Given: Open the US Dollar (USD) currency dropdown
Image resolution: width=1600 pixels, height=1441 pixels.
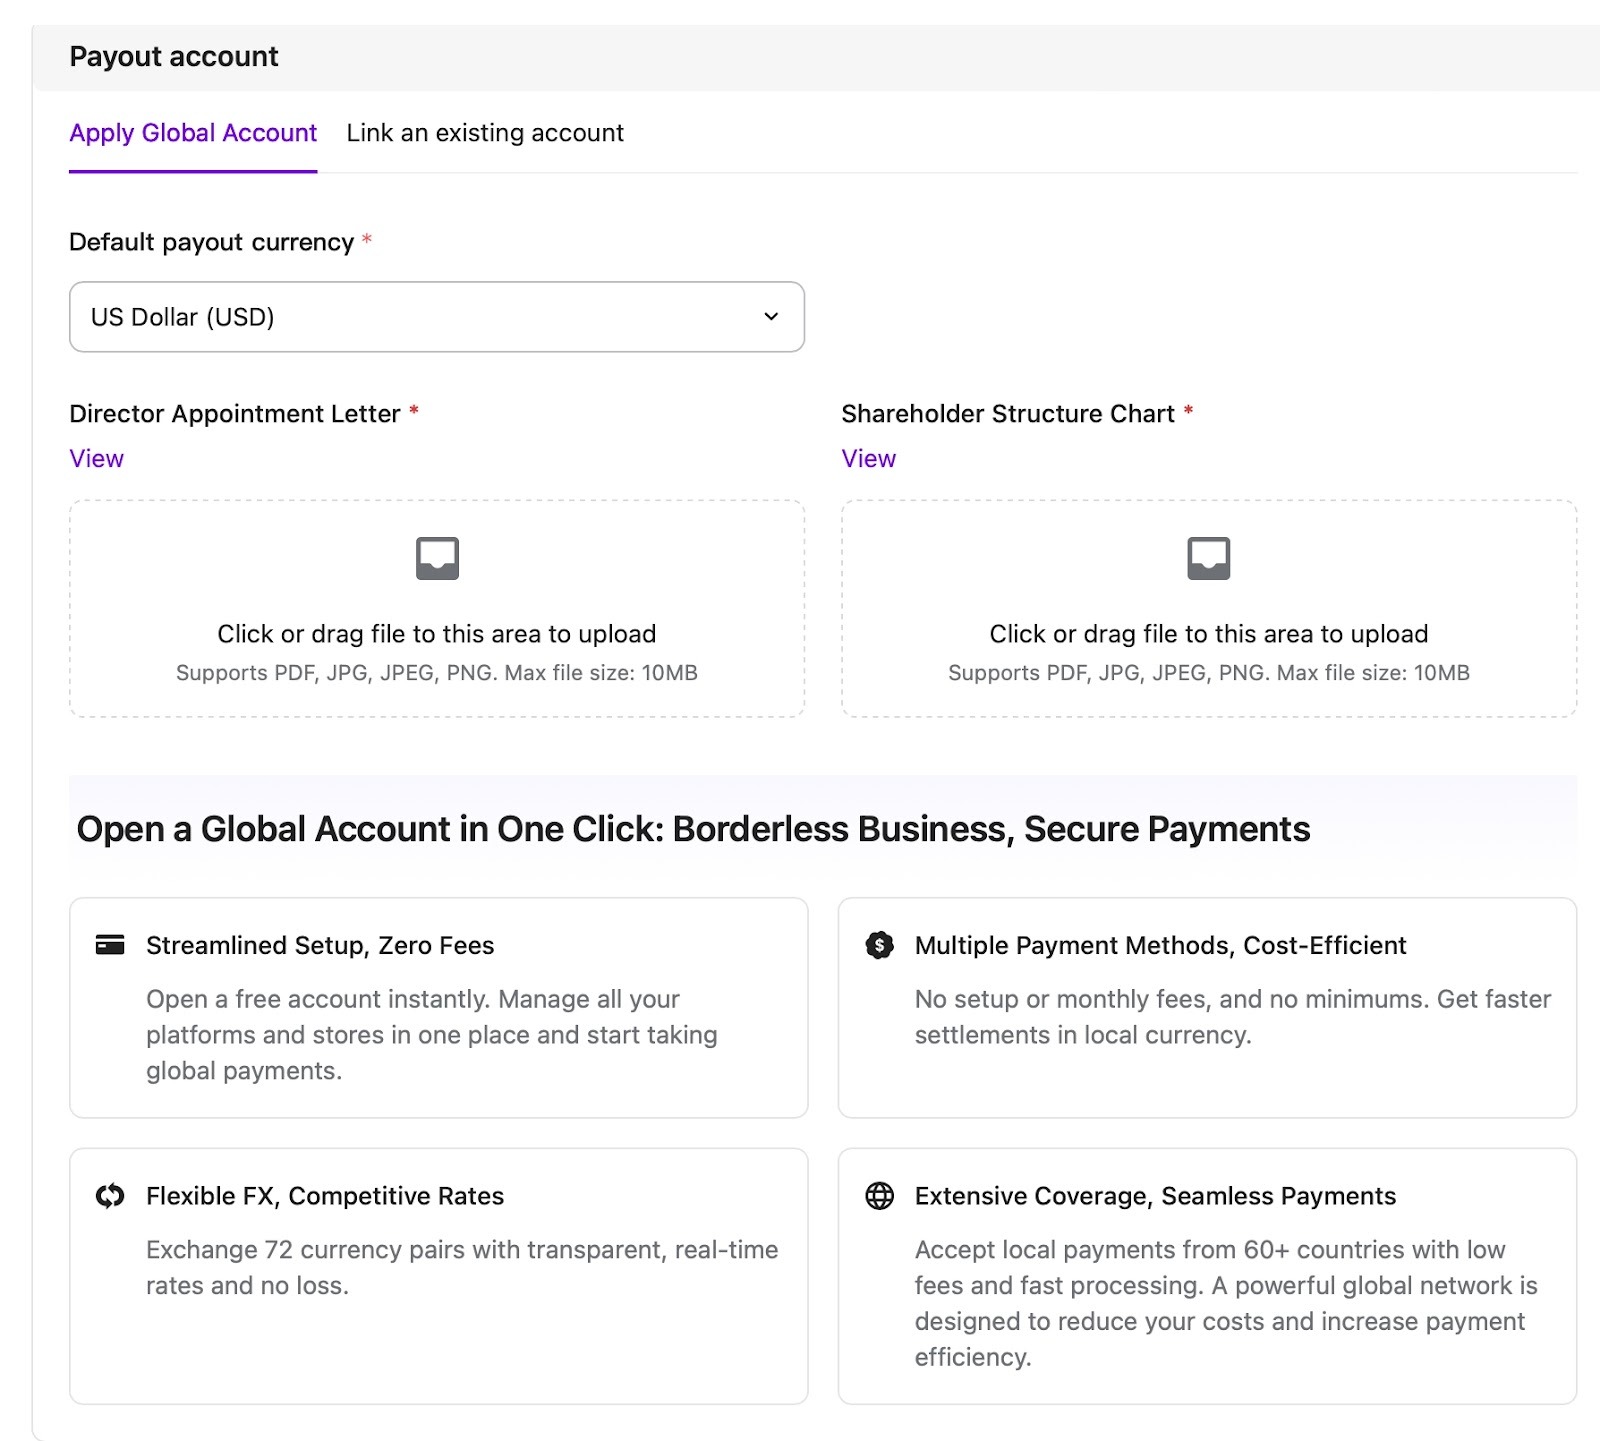Looking at the screenshot, I should 436,317.
